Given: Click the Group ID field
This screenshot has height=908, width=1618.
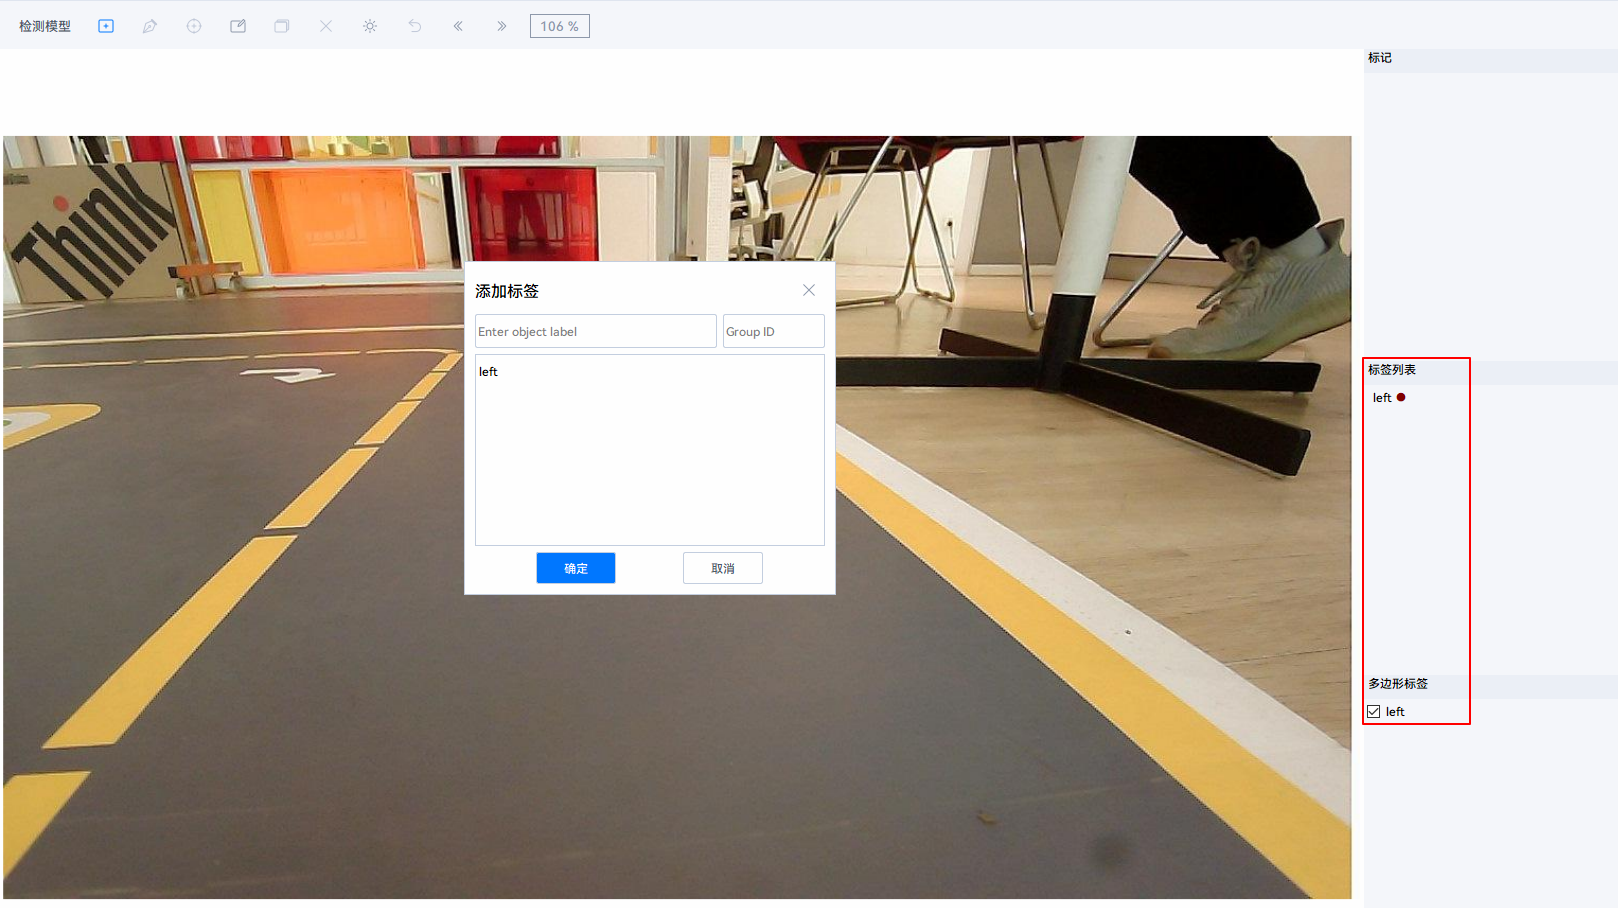Looking at the screenshot, I should 774,331.
